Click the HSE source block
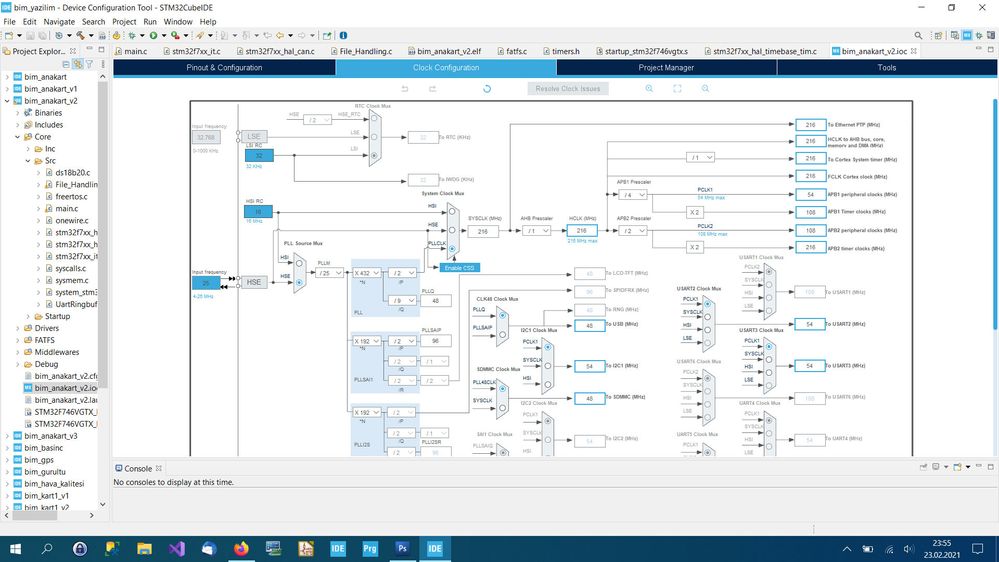Image resolution: width=999 pixels, height=562 pixels. pos(254,282)
